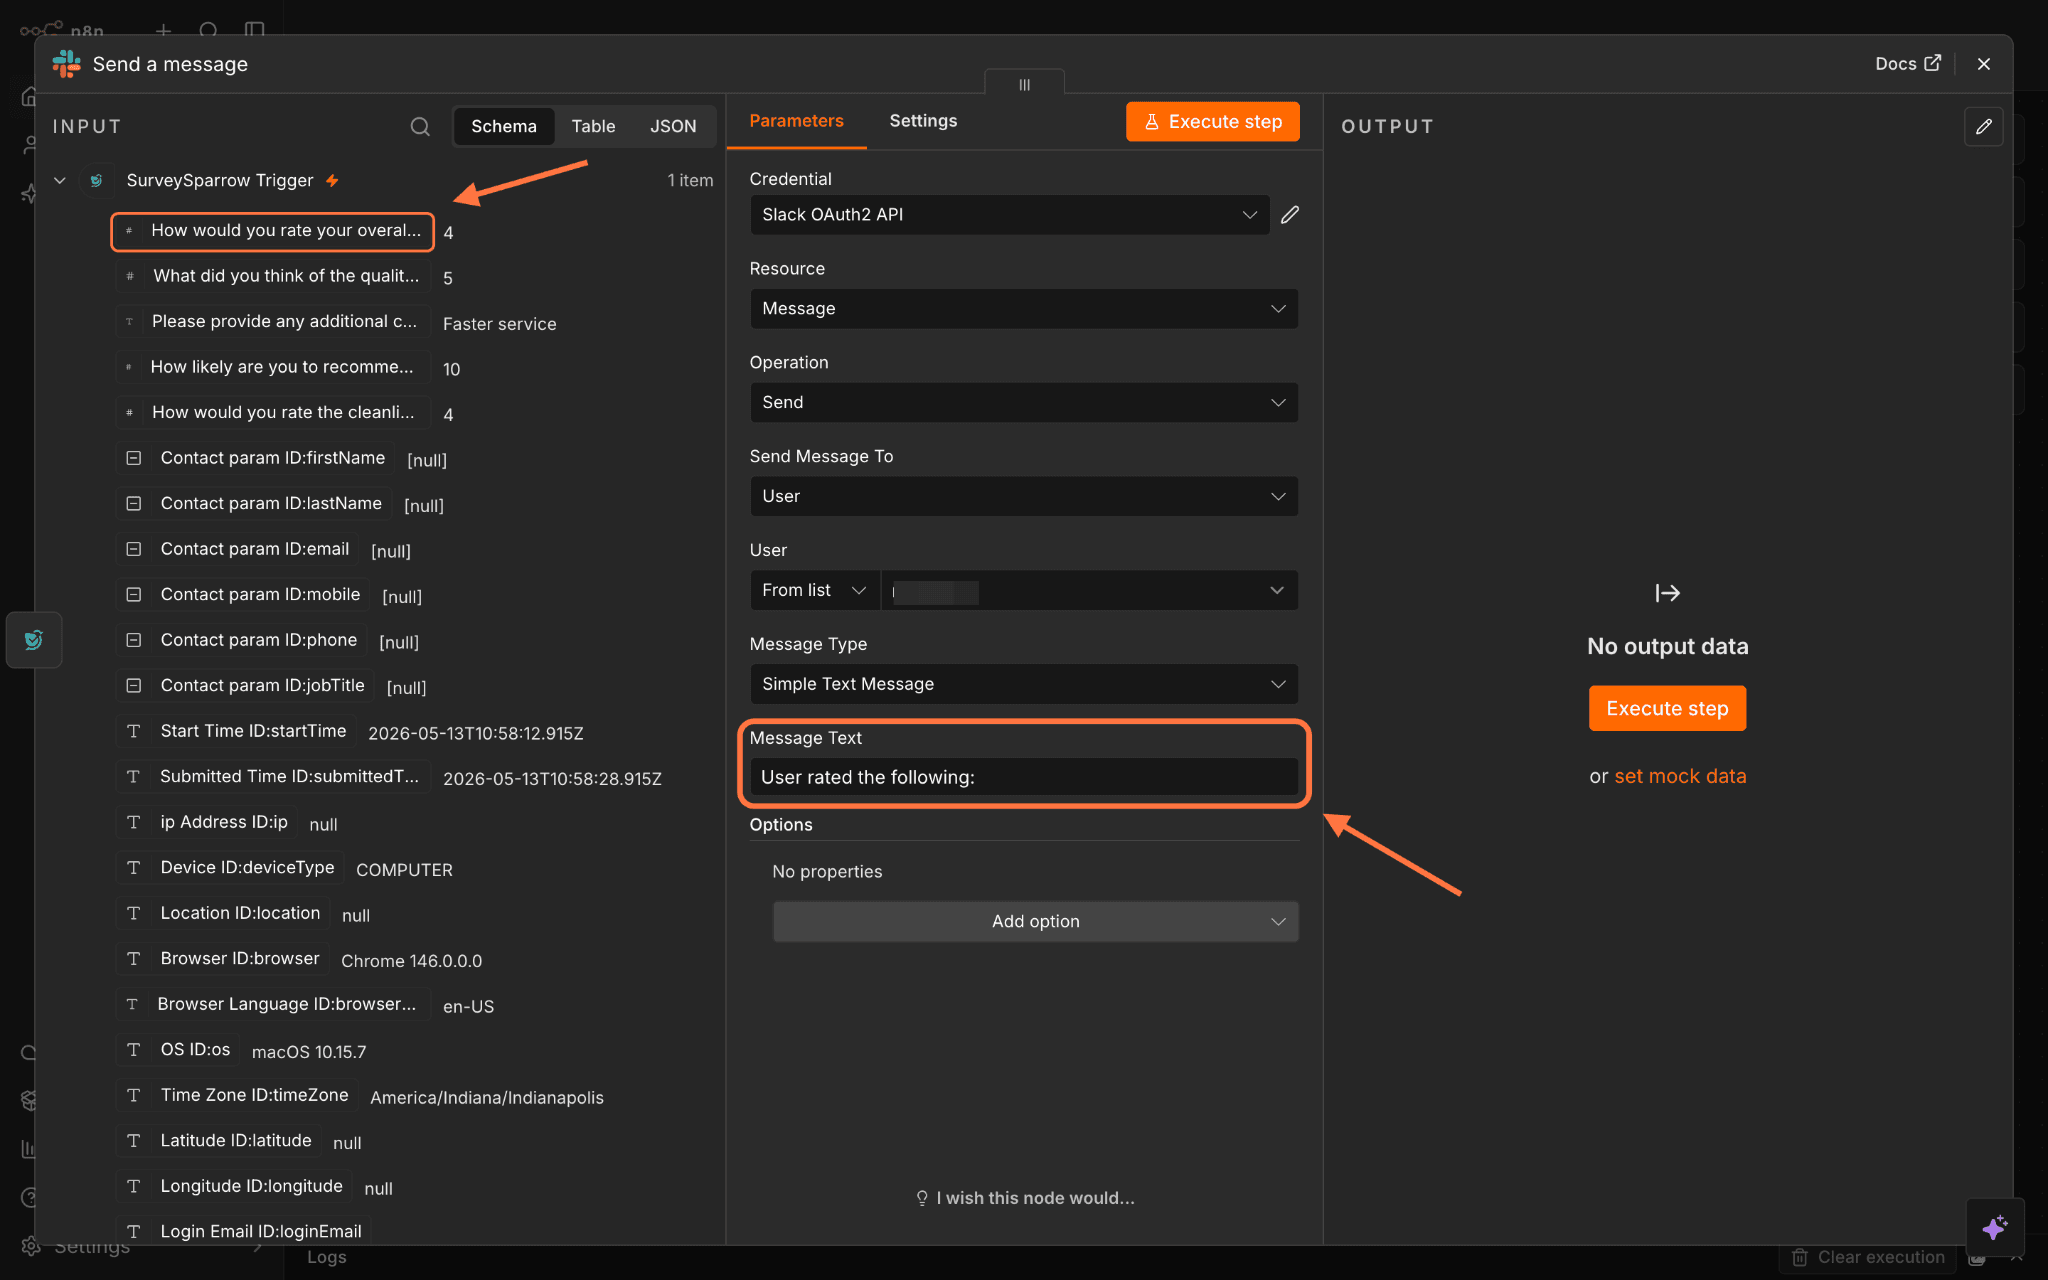Open the AI assistant sparkle button

pos(1995,1227)
